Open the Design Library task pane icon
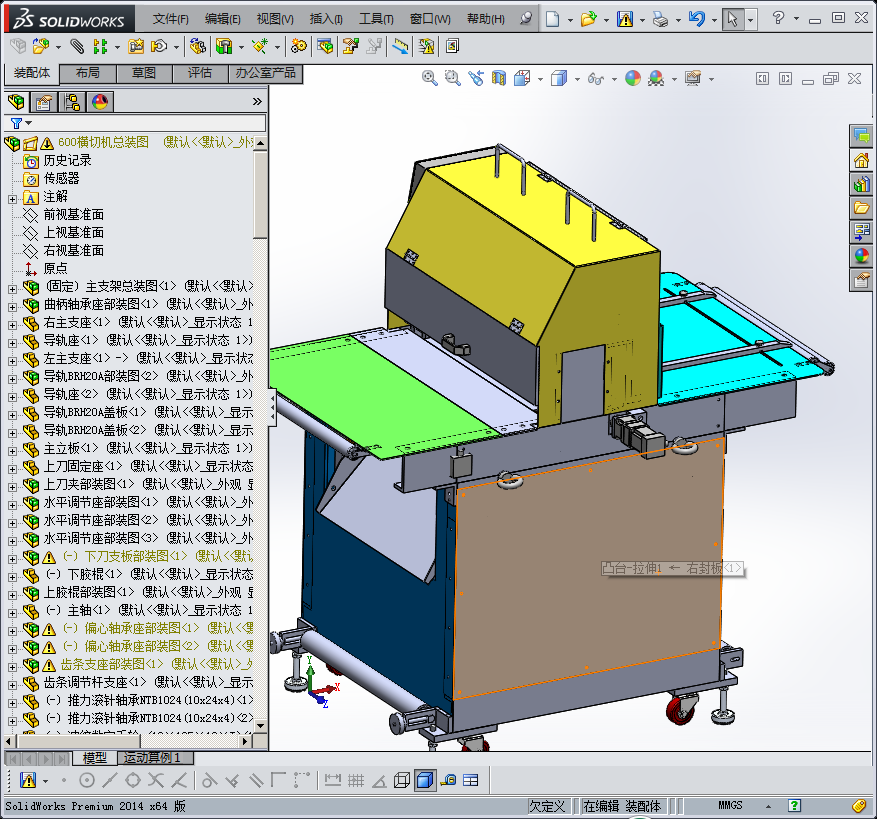The height and width of the screenshot is (819, 877). 861,184
